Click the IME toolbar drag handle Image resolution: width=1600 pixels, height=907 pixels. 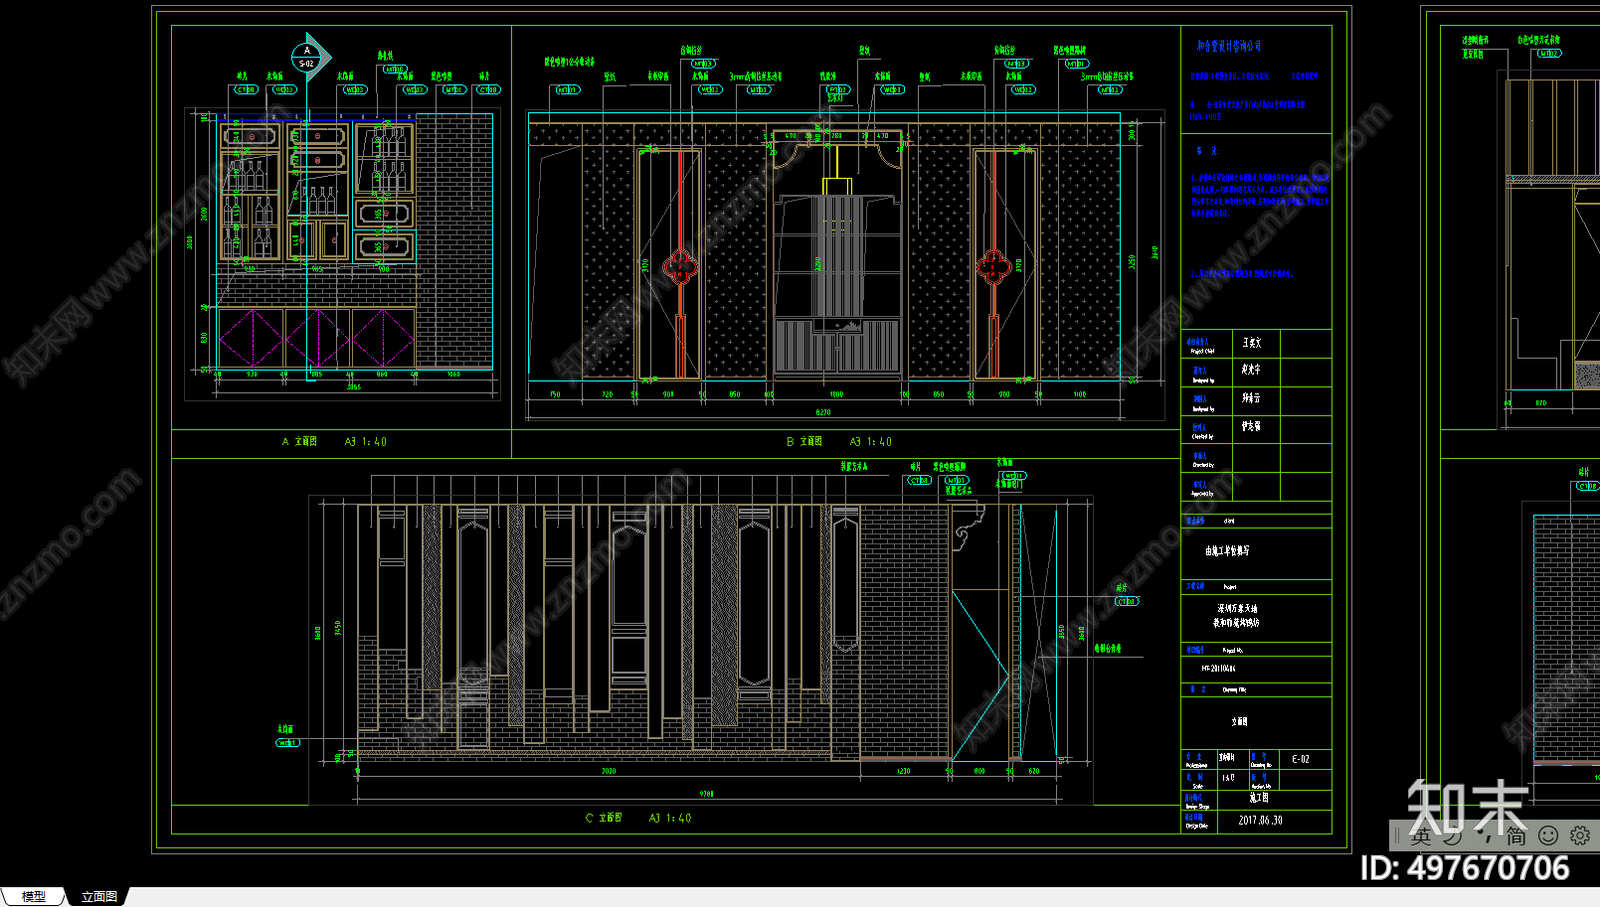tap(1398, 835)
